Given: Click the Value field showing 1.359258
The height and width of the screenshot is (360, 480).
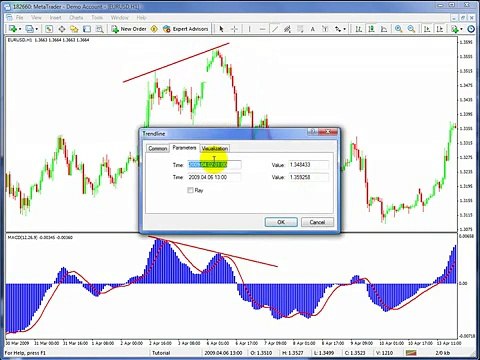Looking at the screenshot, I should click(x=309, y=177).
